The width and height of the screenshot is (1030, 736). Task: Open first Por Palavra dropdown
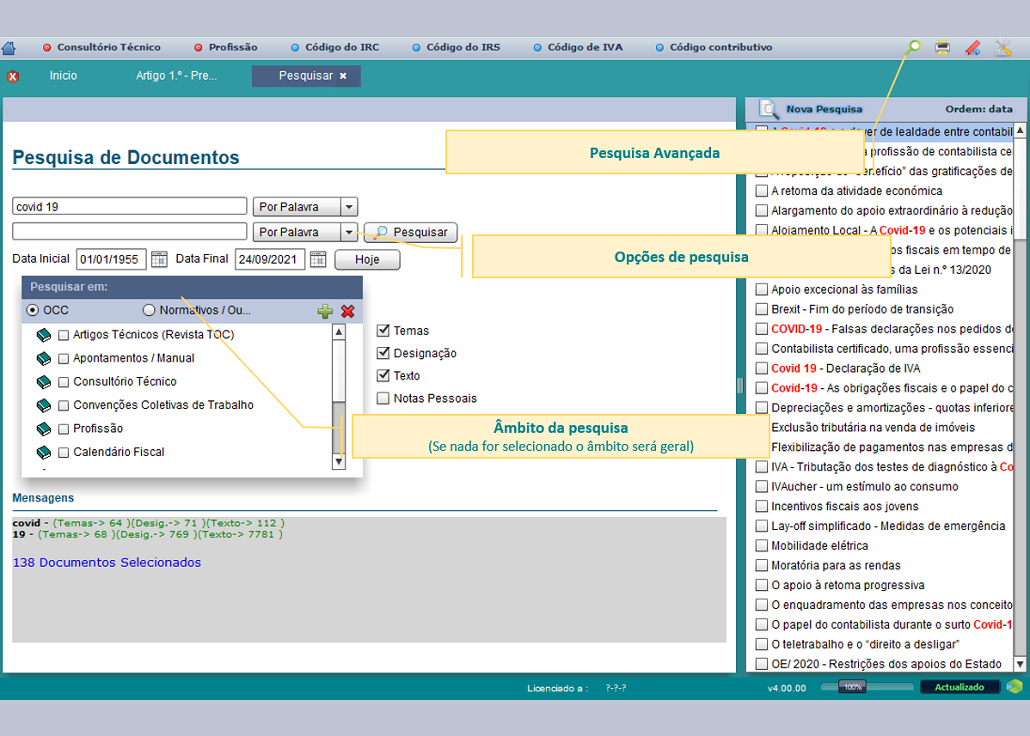pyautogui.click(x=349, y=207)
